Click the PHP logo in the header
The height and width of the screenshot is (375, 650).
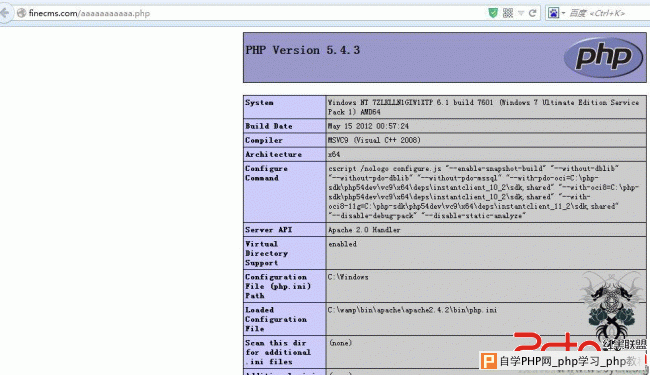pyautogui.click(x=604, y=57)
